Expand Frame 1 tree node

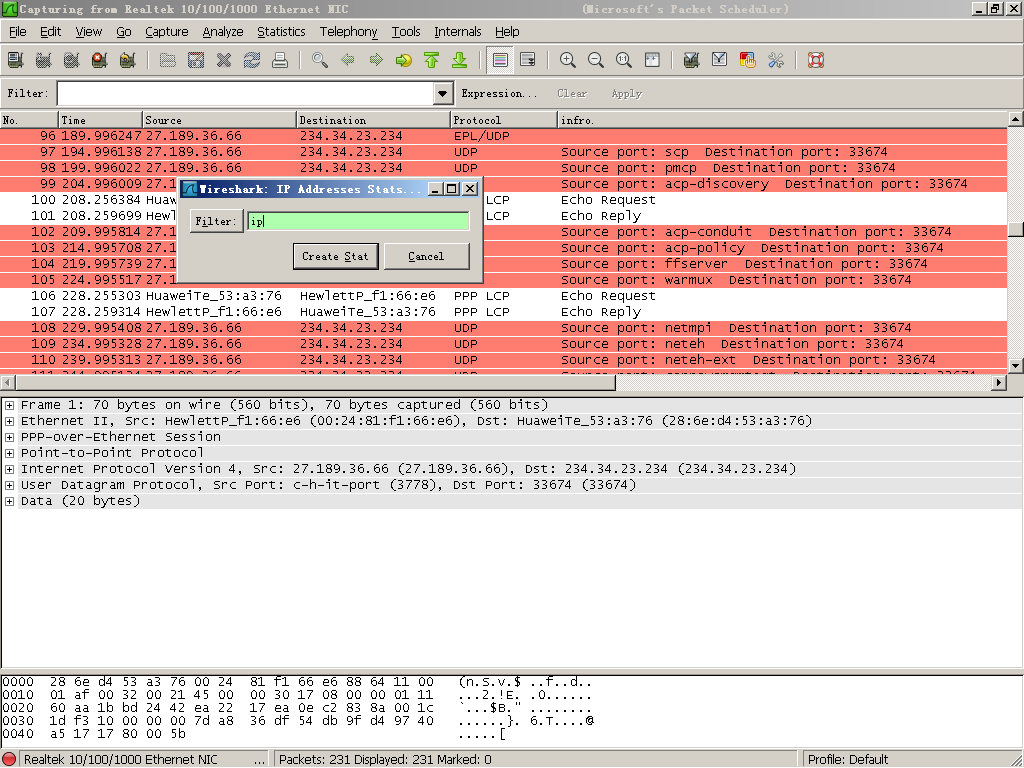pos(9,405)
